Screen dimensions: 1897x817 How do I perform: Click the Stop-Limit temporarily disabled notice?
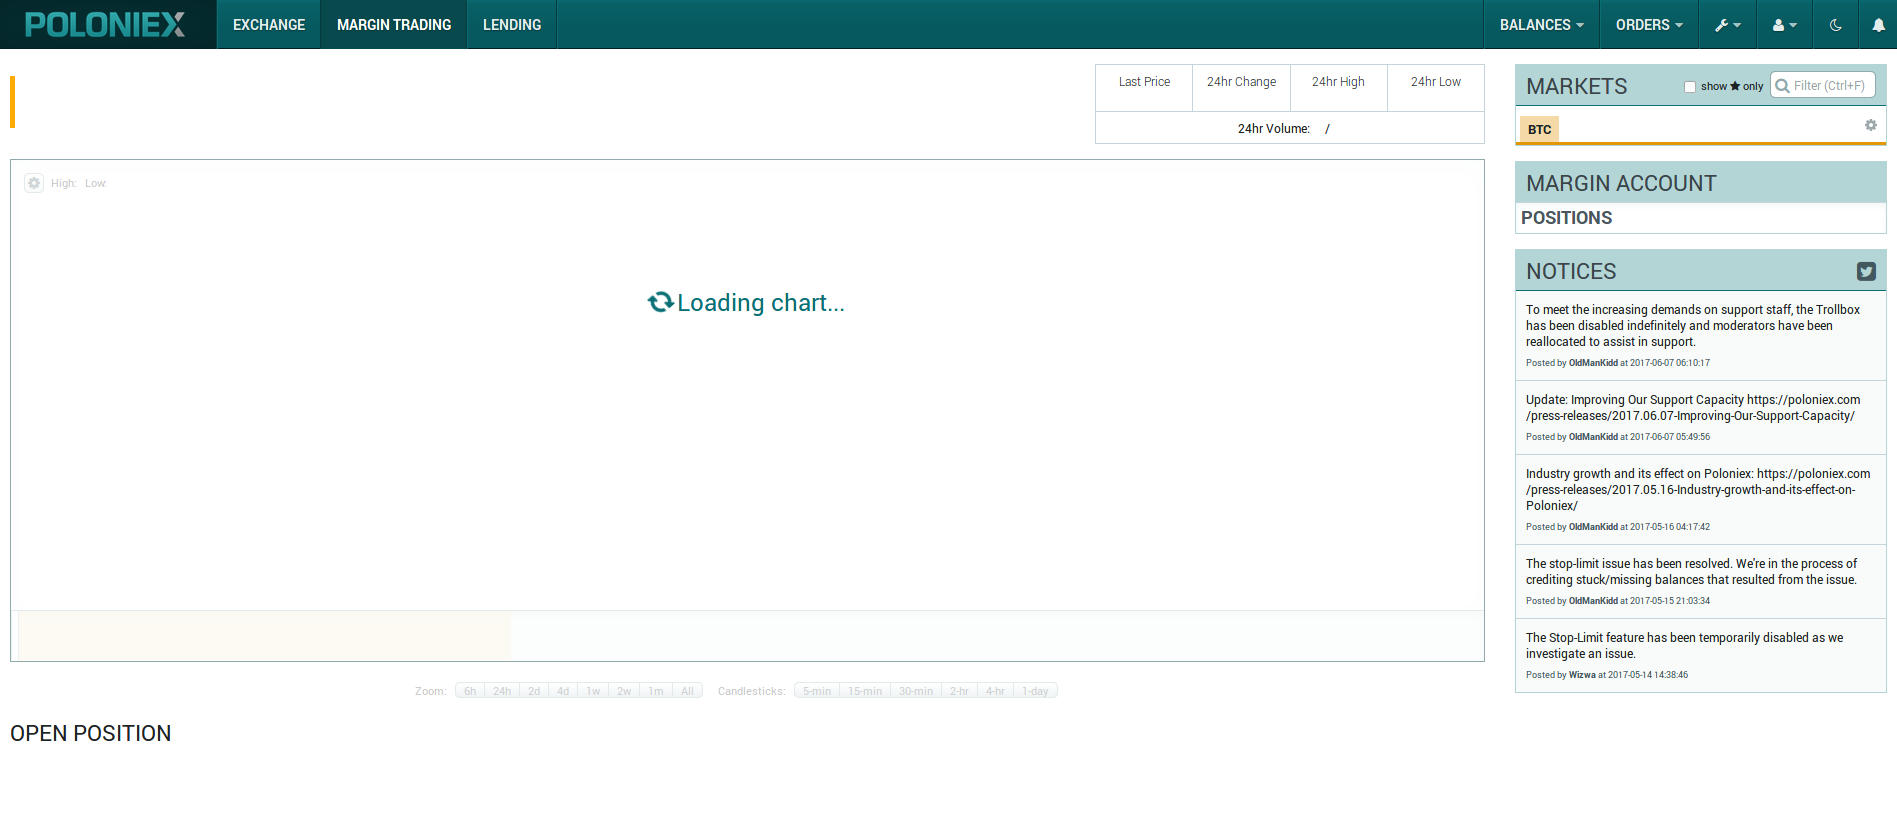coord(1684,646)
